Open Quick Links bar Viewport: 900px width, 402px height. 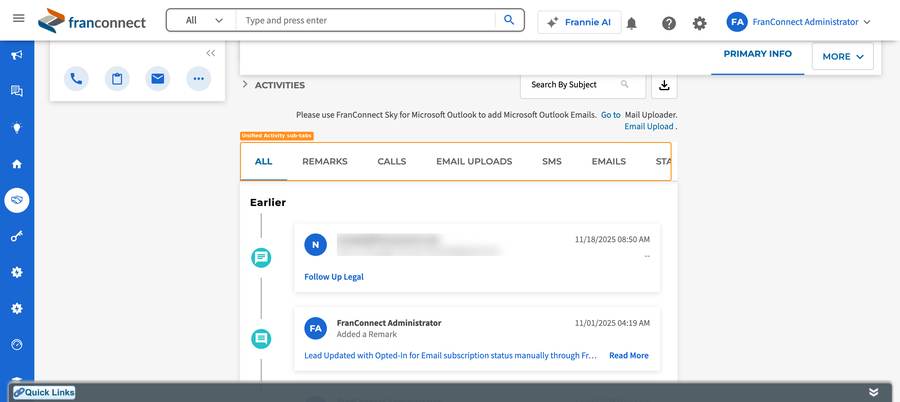tap(44, 393)
